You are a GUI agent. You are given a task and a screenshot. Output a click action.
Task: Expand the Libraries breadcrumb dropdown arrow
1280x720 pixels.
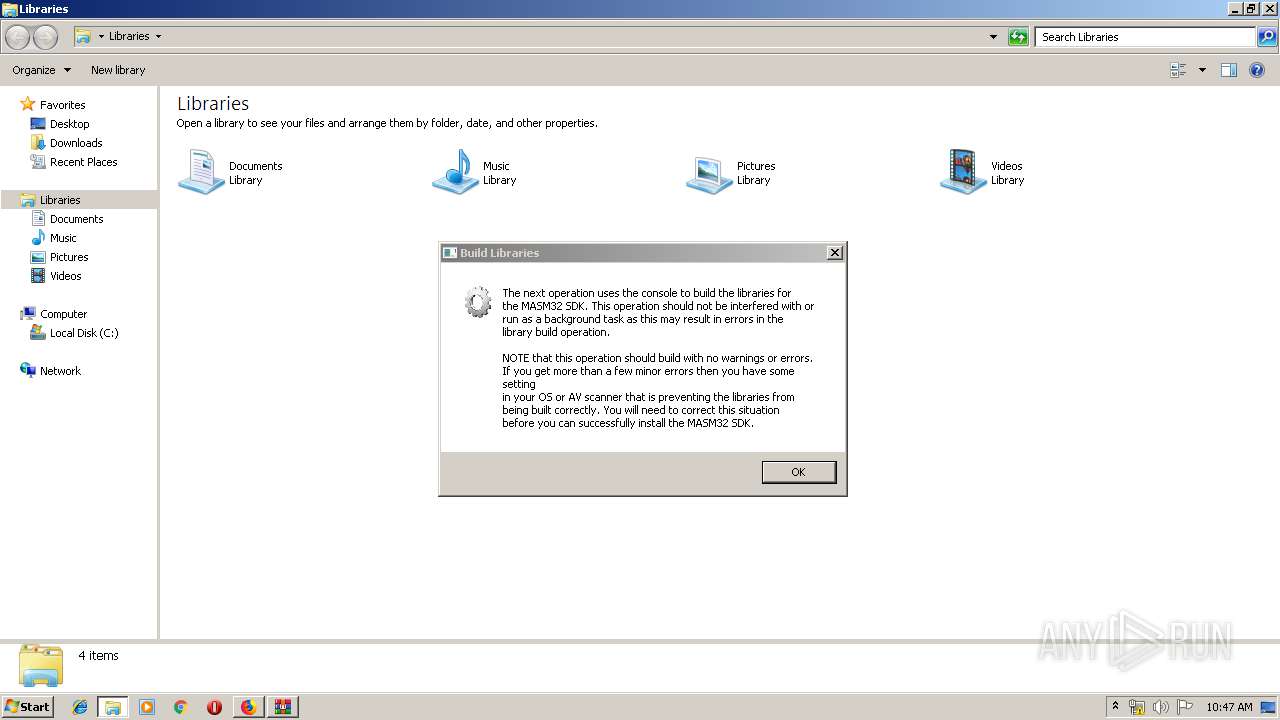[158, 36]
